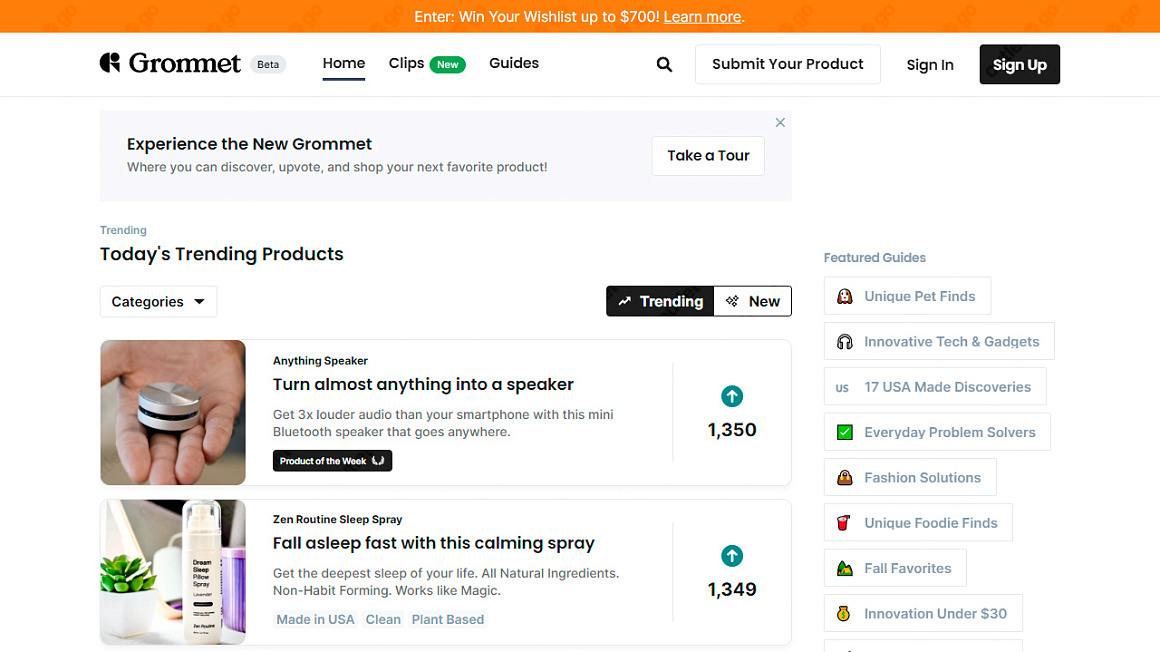1160x652 pixels.
Task: Click the Sign Up button
Action: [x=1019, y=64]
